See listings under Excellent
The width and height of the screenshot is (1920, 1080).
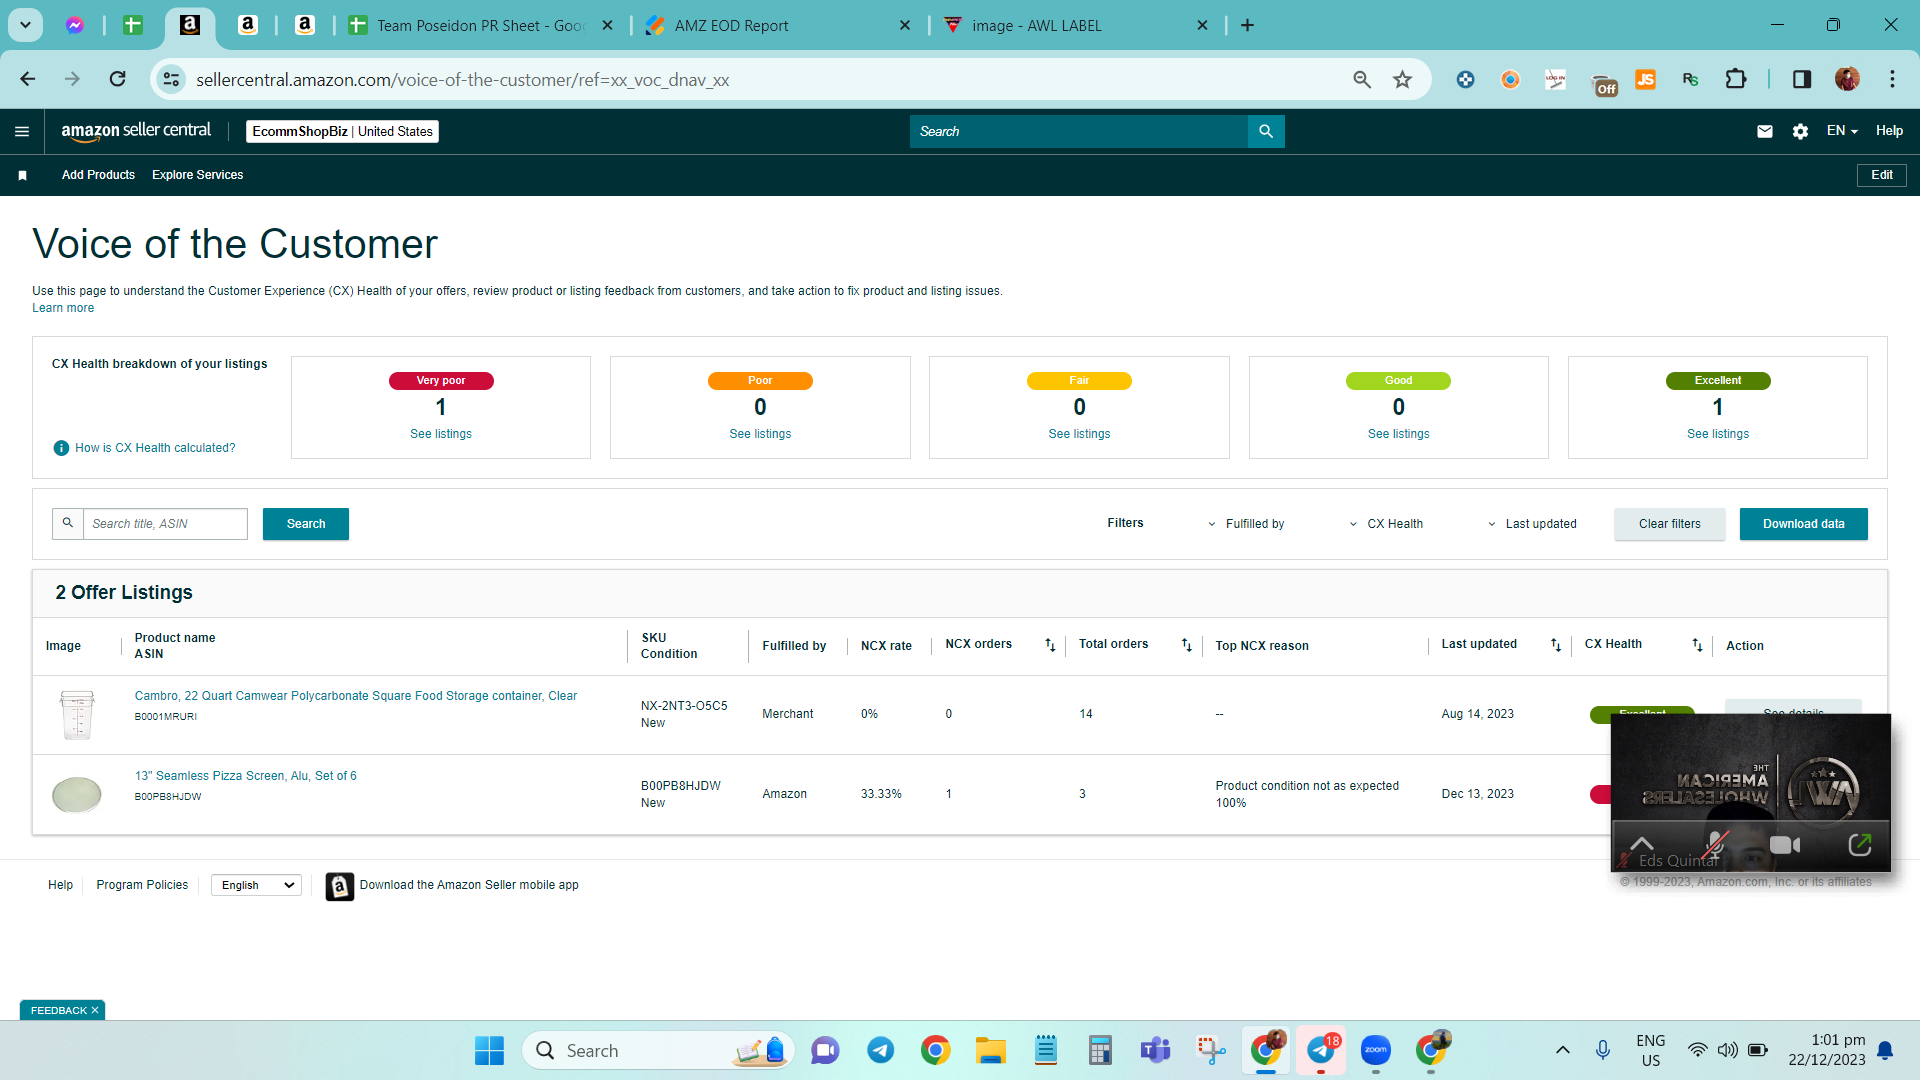pos(1718,434)
